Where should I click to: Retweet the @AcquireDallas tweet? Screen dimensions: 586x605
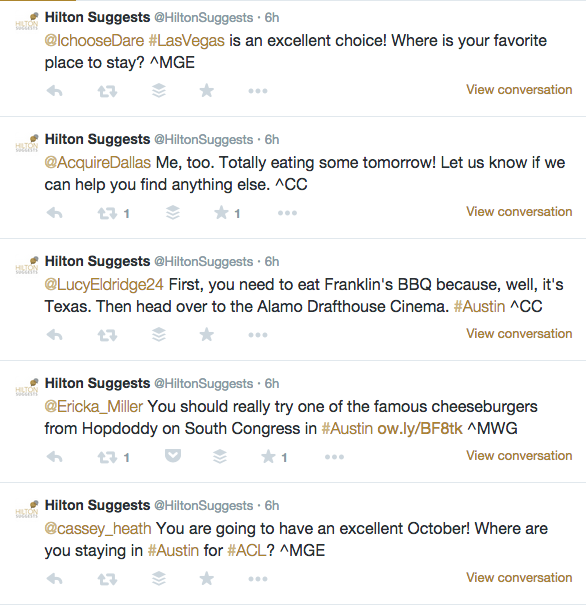point(107,213)
